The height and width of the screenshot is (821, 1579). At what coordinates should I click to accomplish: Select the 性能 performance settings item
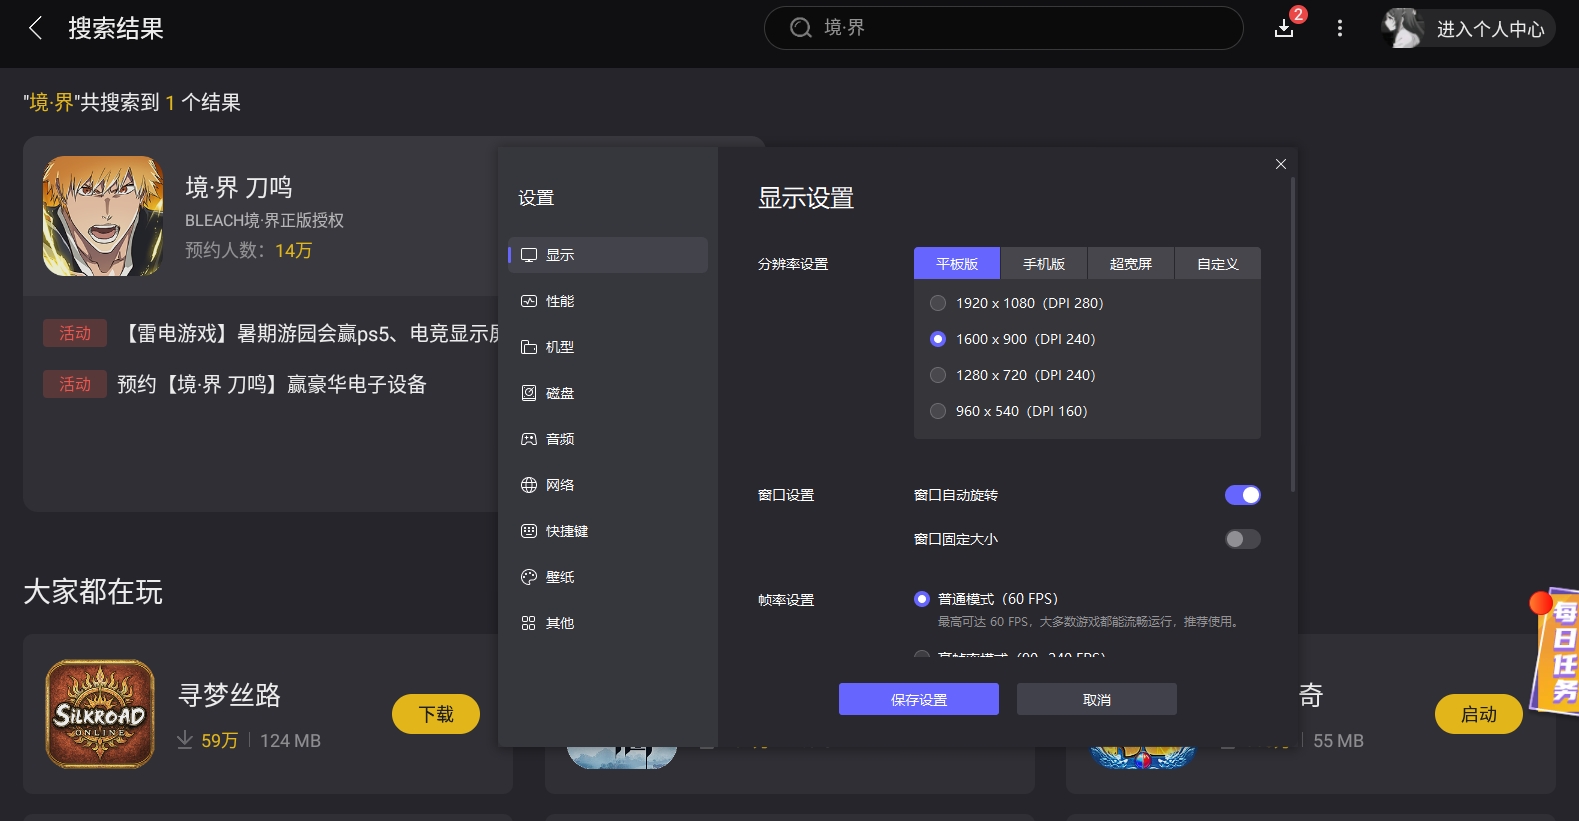pyautogui.click(x=608, y=301)
